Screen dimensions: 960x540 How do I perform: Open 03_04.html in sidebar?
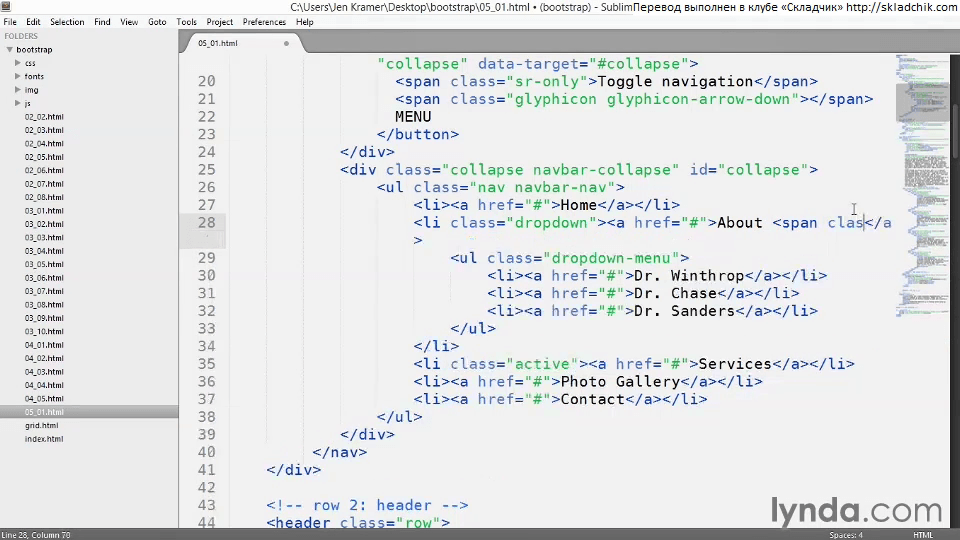coord(44,251)
